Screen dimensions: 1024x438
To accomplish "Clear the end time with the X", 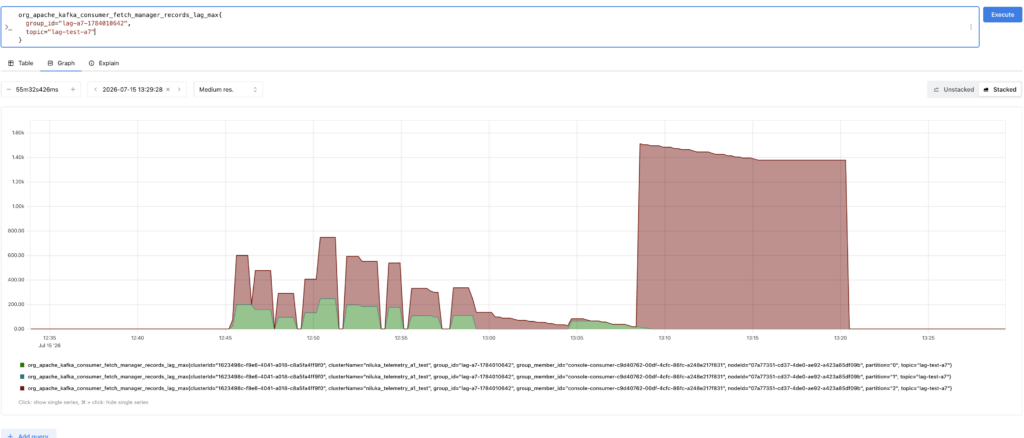I will coord(168,89).
